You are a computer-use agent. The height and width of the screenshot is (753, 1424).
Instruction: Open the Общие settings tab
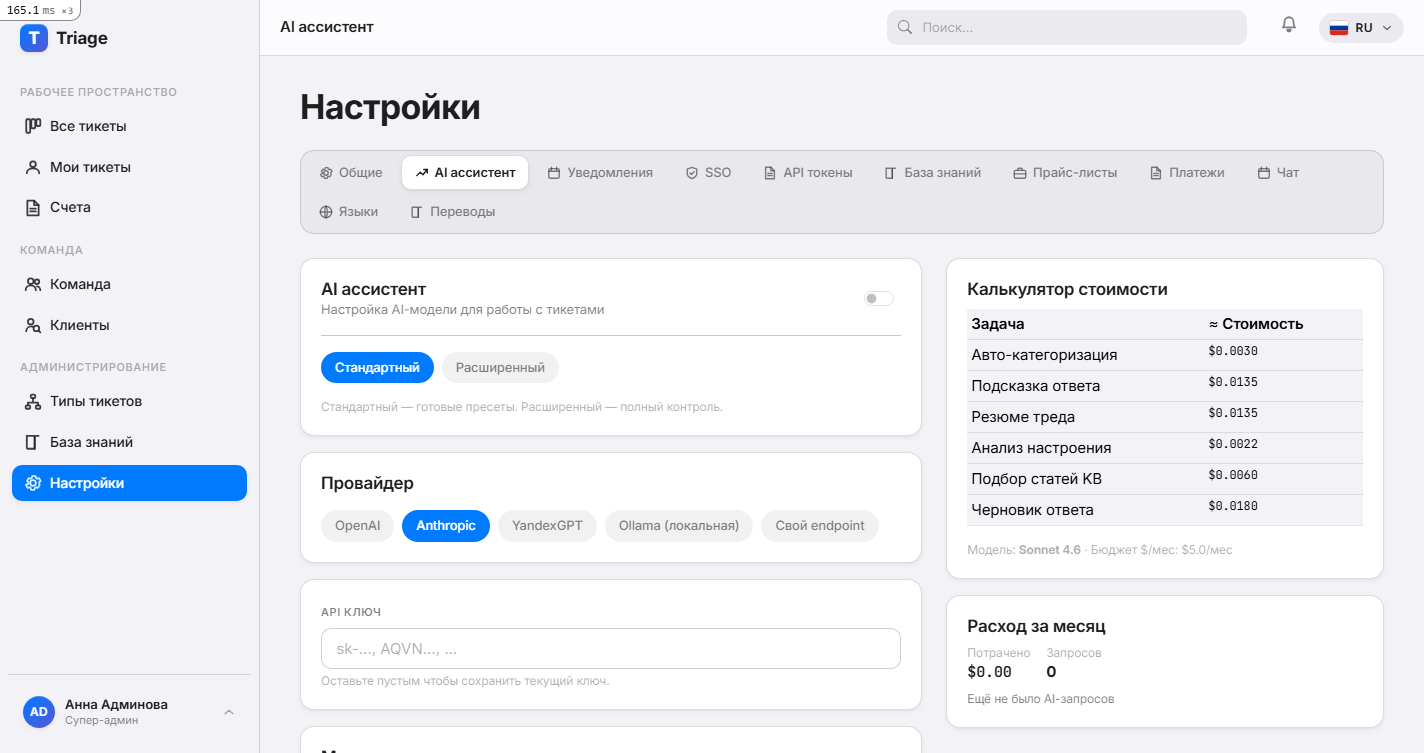(x=351, y=173)
